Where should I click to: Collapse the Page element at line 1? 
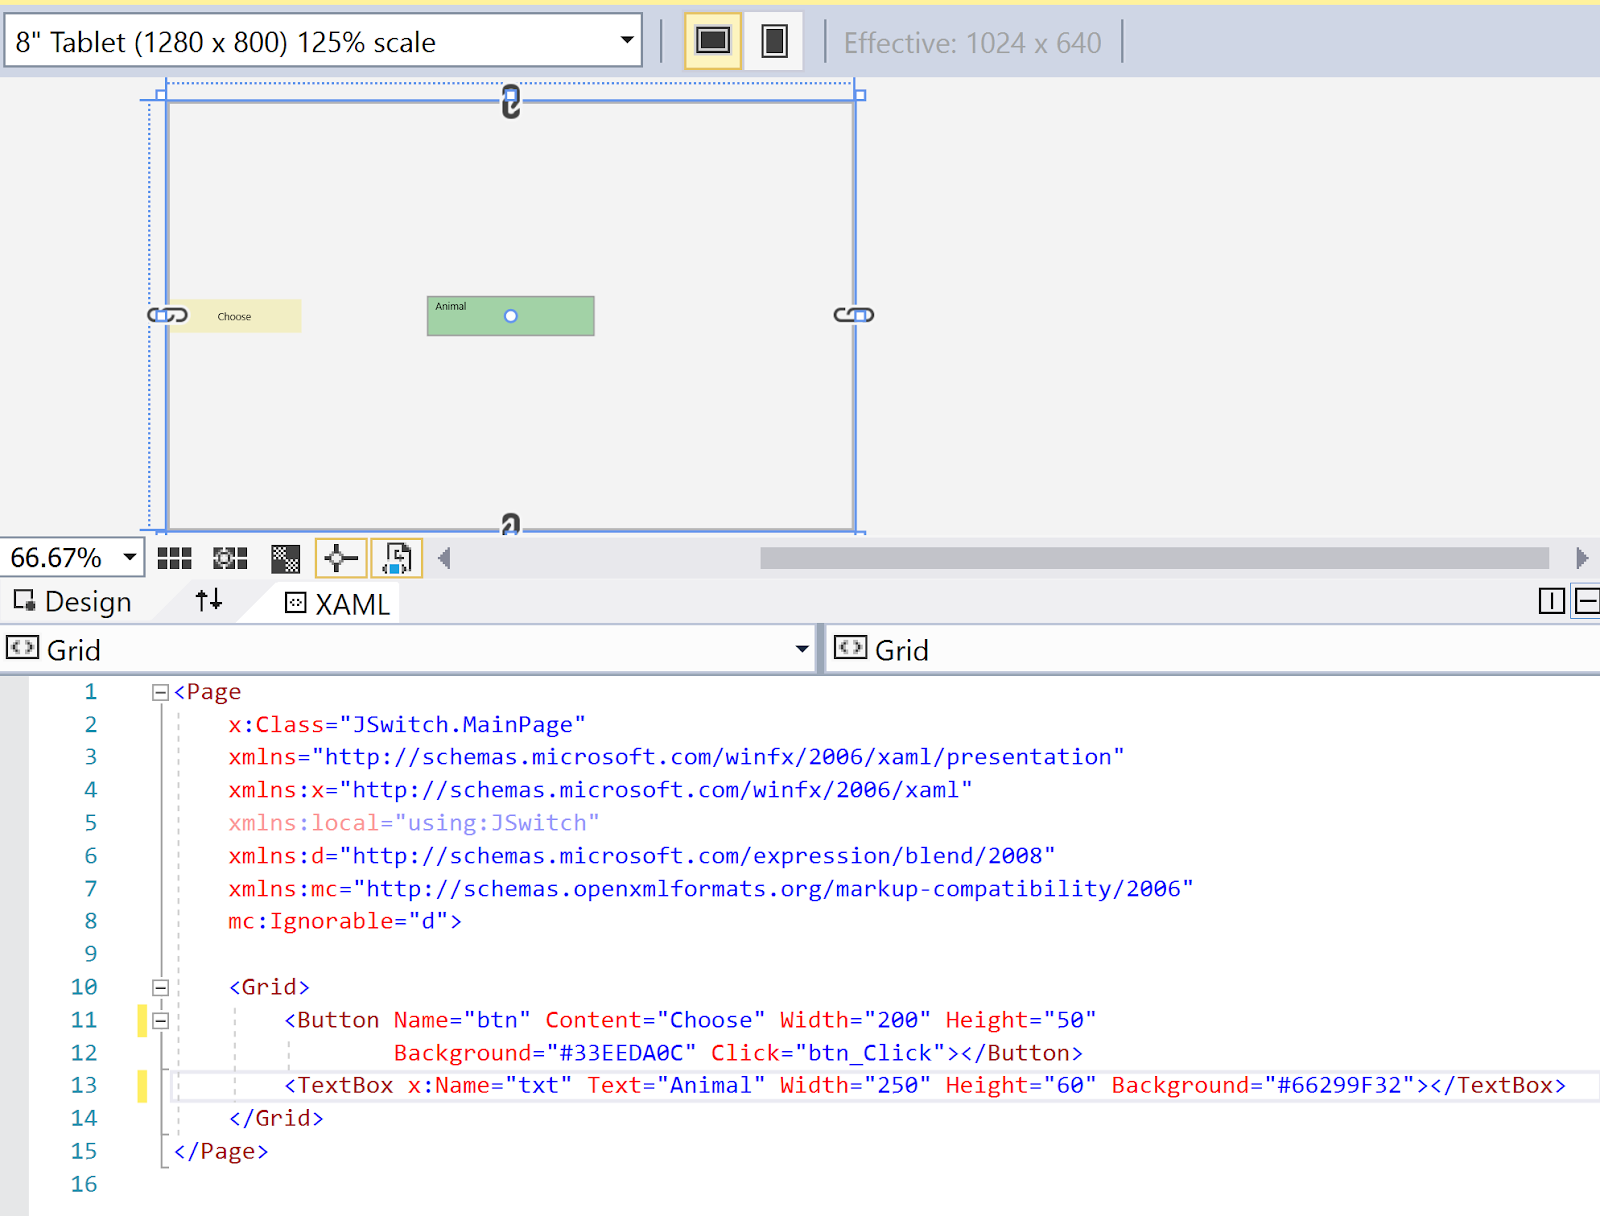[x=160, y=692]
